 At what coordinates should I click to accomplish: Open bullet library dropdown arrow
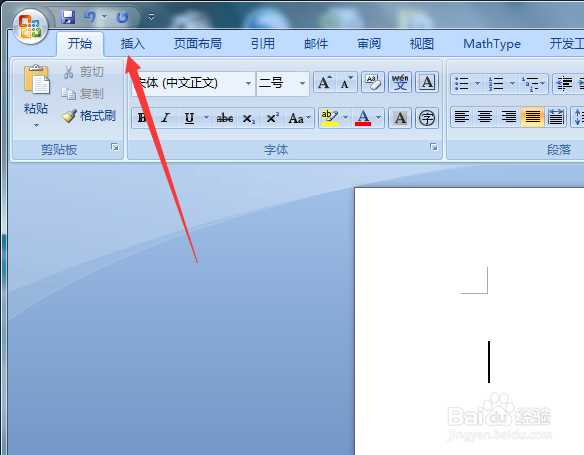[477, 83]
